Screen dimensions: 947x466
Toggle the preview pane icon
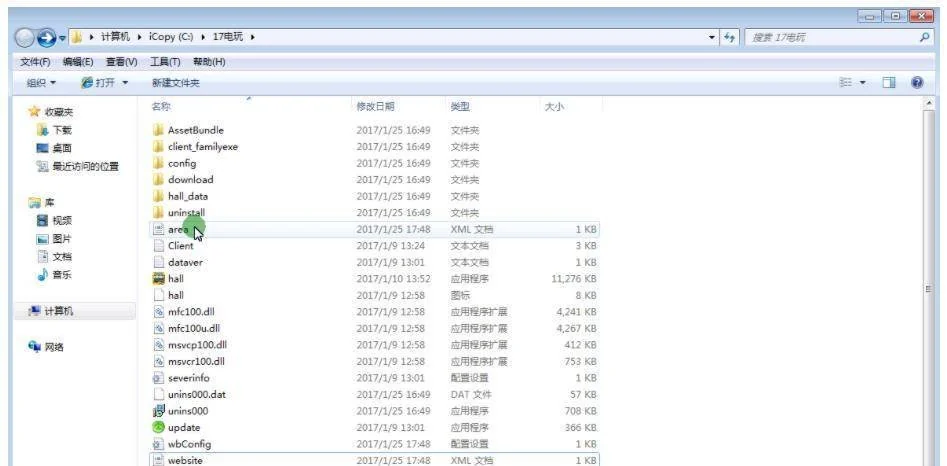[888, 83]
